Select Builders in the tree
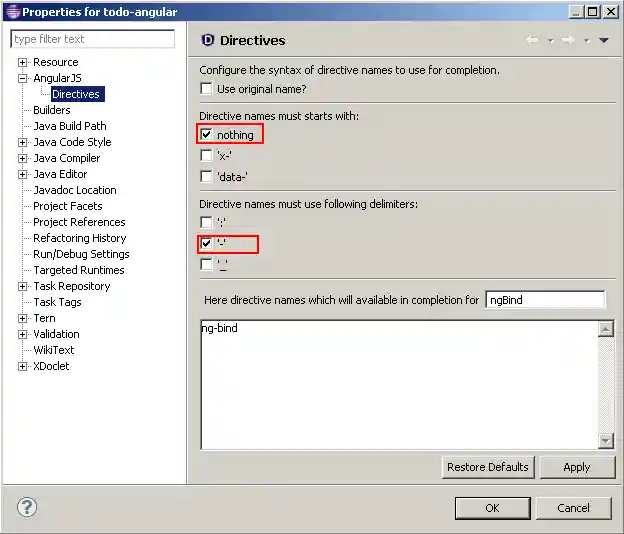Viewport: 624px width, 534px height. point(52,110)
